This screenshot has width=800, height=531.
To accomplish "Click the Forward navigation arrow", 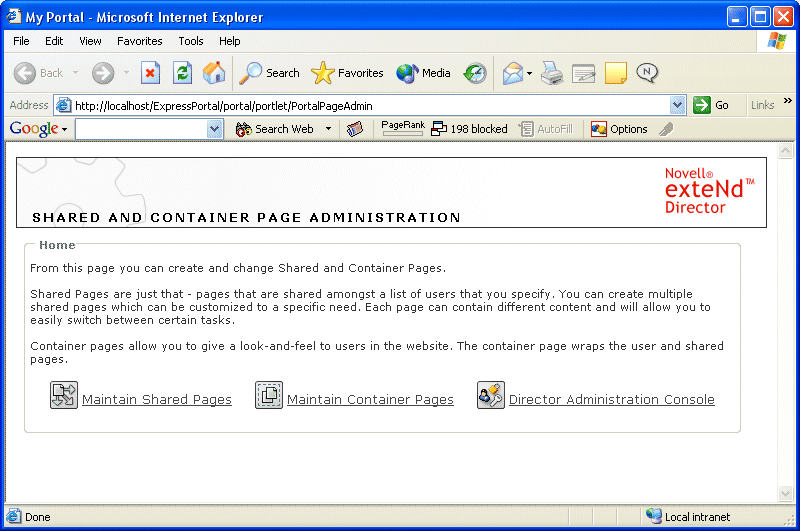I will point(103,73).
